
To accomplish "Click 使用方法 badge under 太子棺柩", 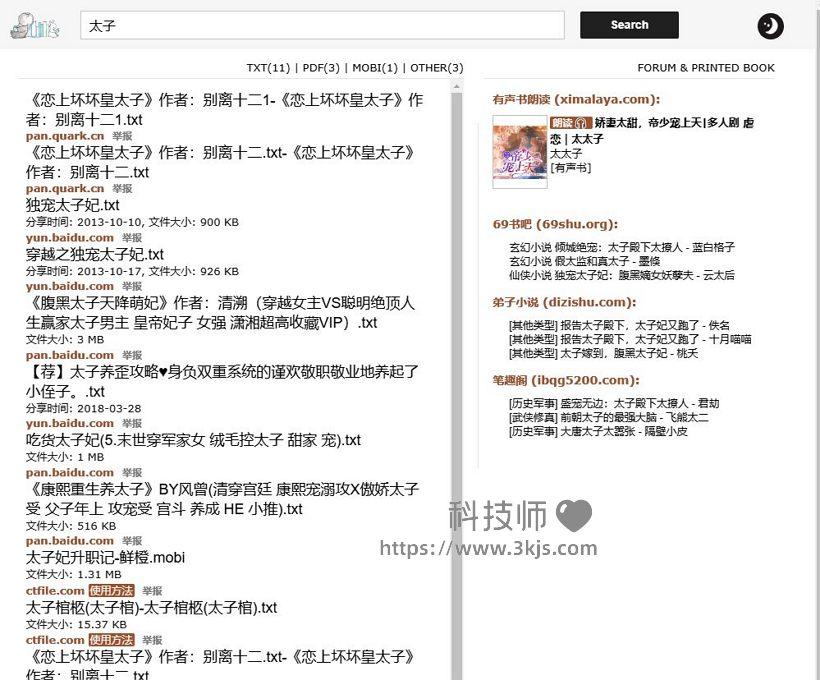I will (111, 640).
